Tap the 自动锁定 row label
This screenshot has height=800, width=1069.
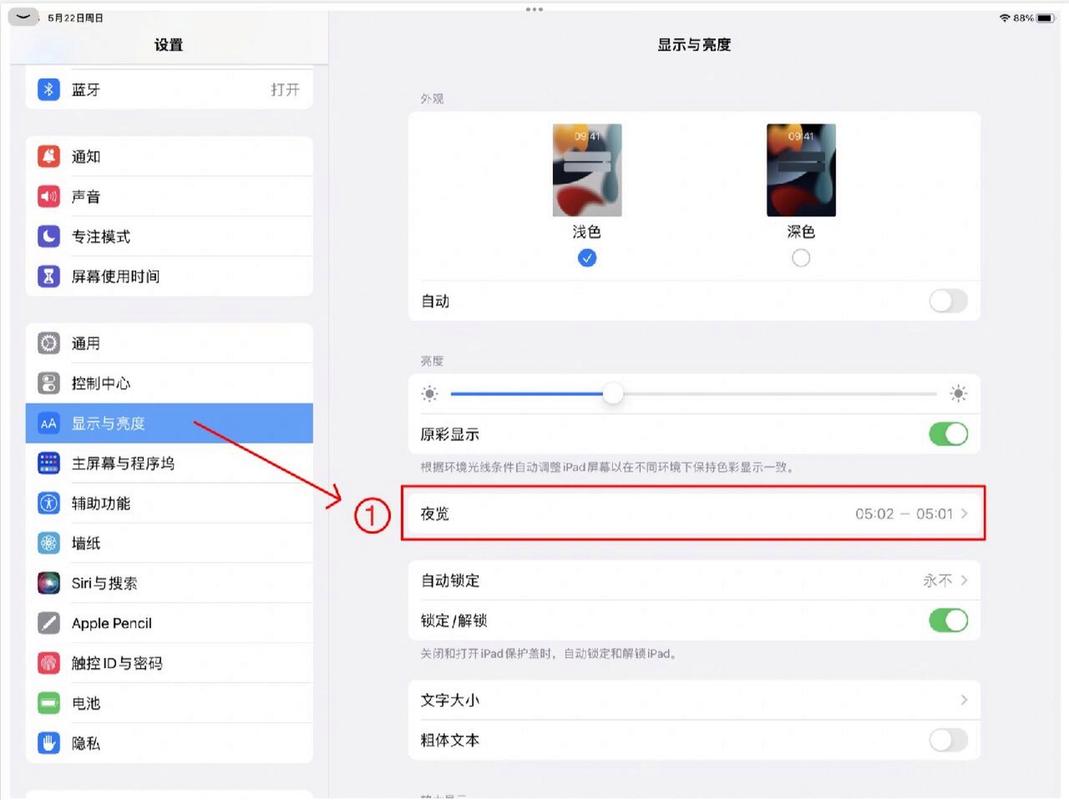point(450,580)
